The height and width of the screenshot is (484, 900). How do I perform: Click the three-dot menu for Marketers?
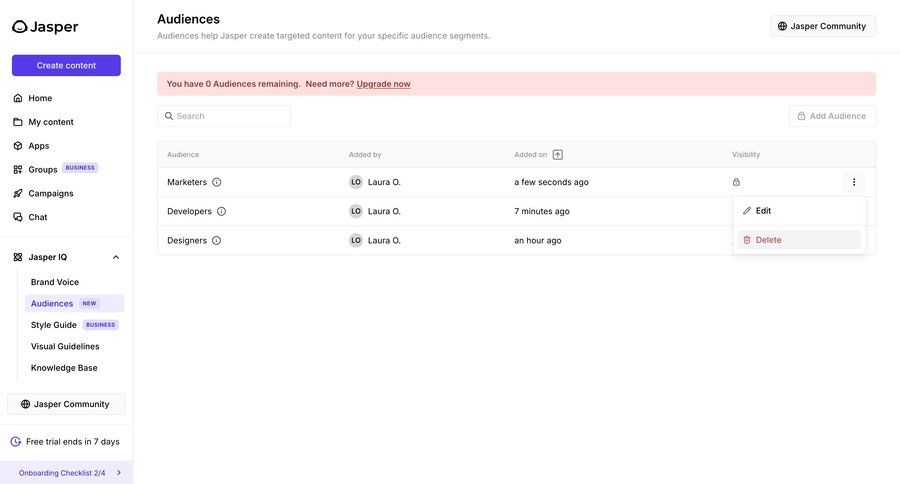coord(854,182)
